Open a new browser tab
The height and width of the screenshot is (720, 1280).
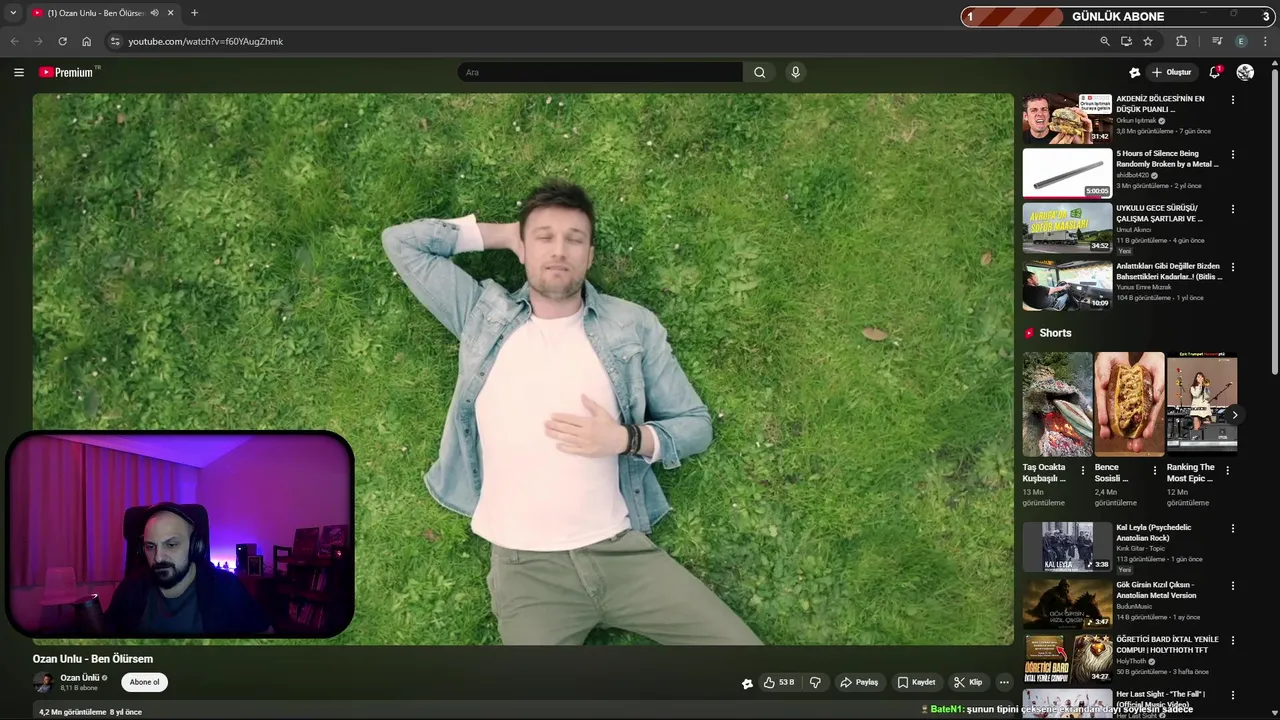click(194, 13)
